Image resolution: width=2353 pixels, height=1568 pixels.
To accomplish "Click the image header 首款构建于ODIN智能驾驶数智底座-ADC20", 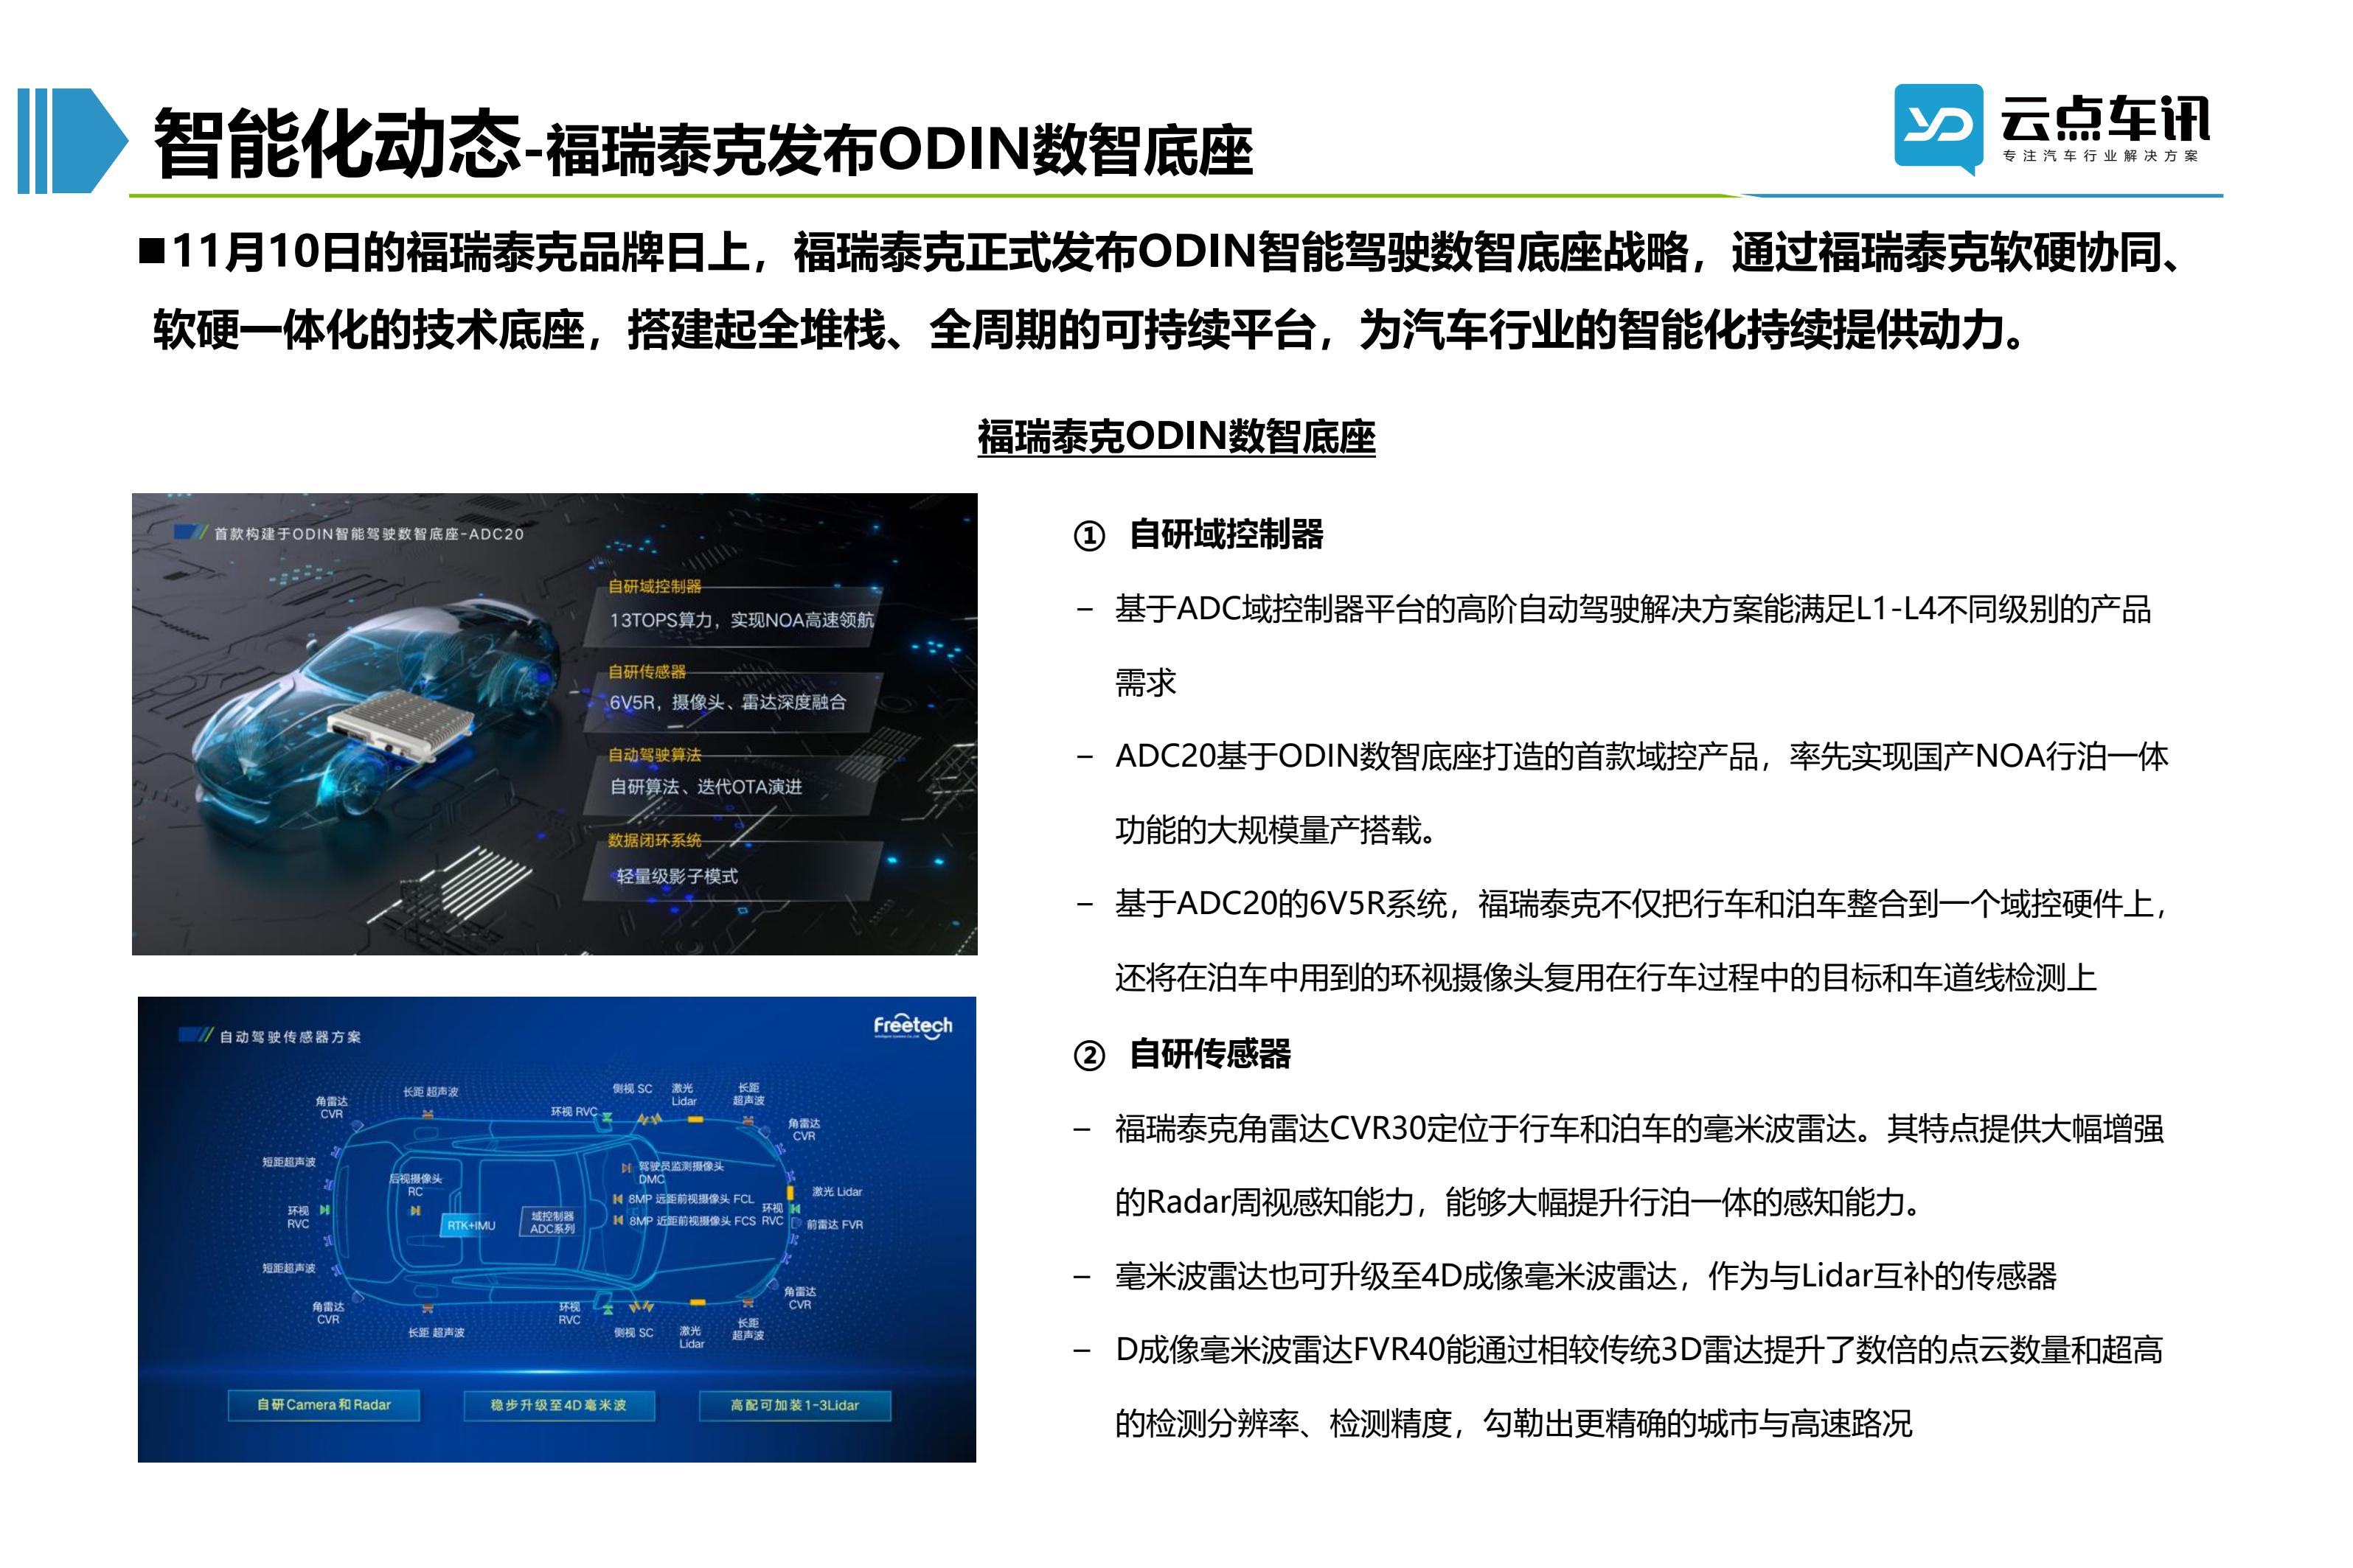I will [368, 534].
